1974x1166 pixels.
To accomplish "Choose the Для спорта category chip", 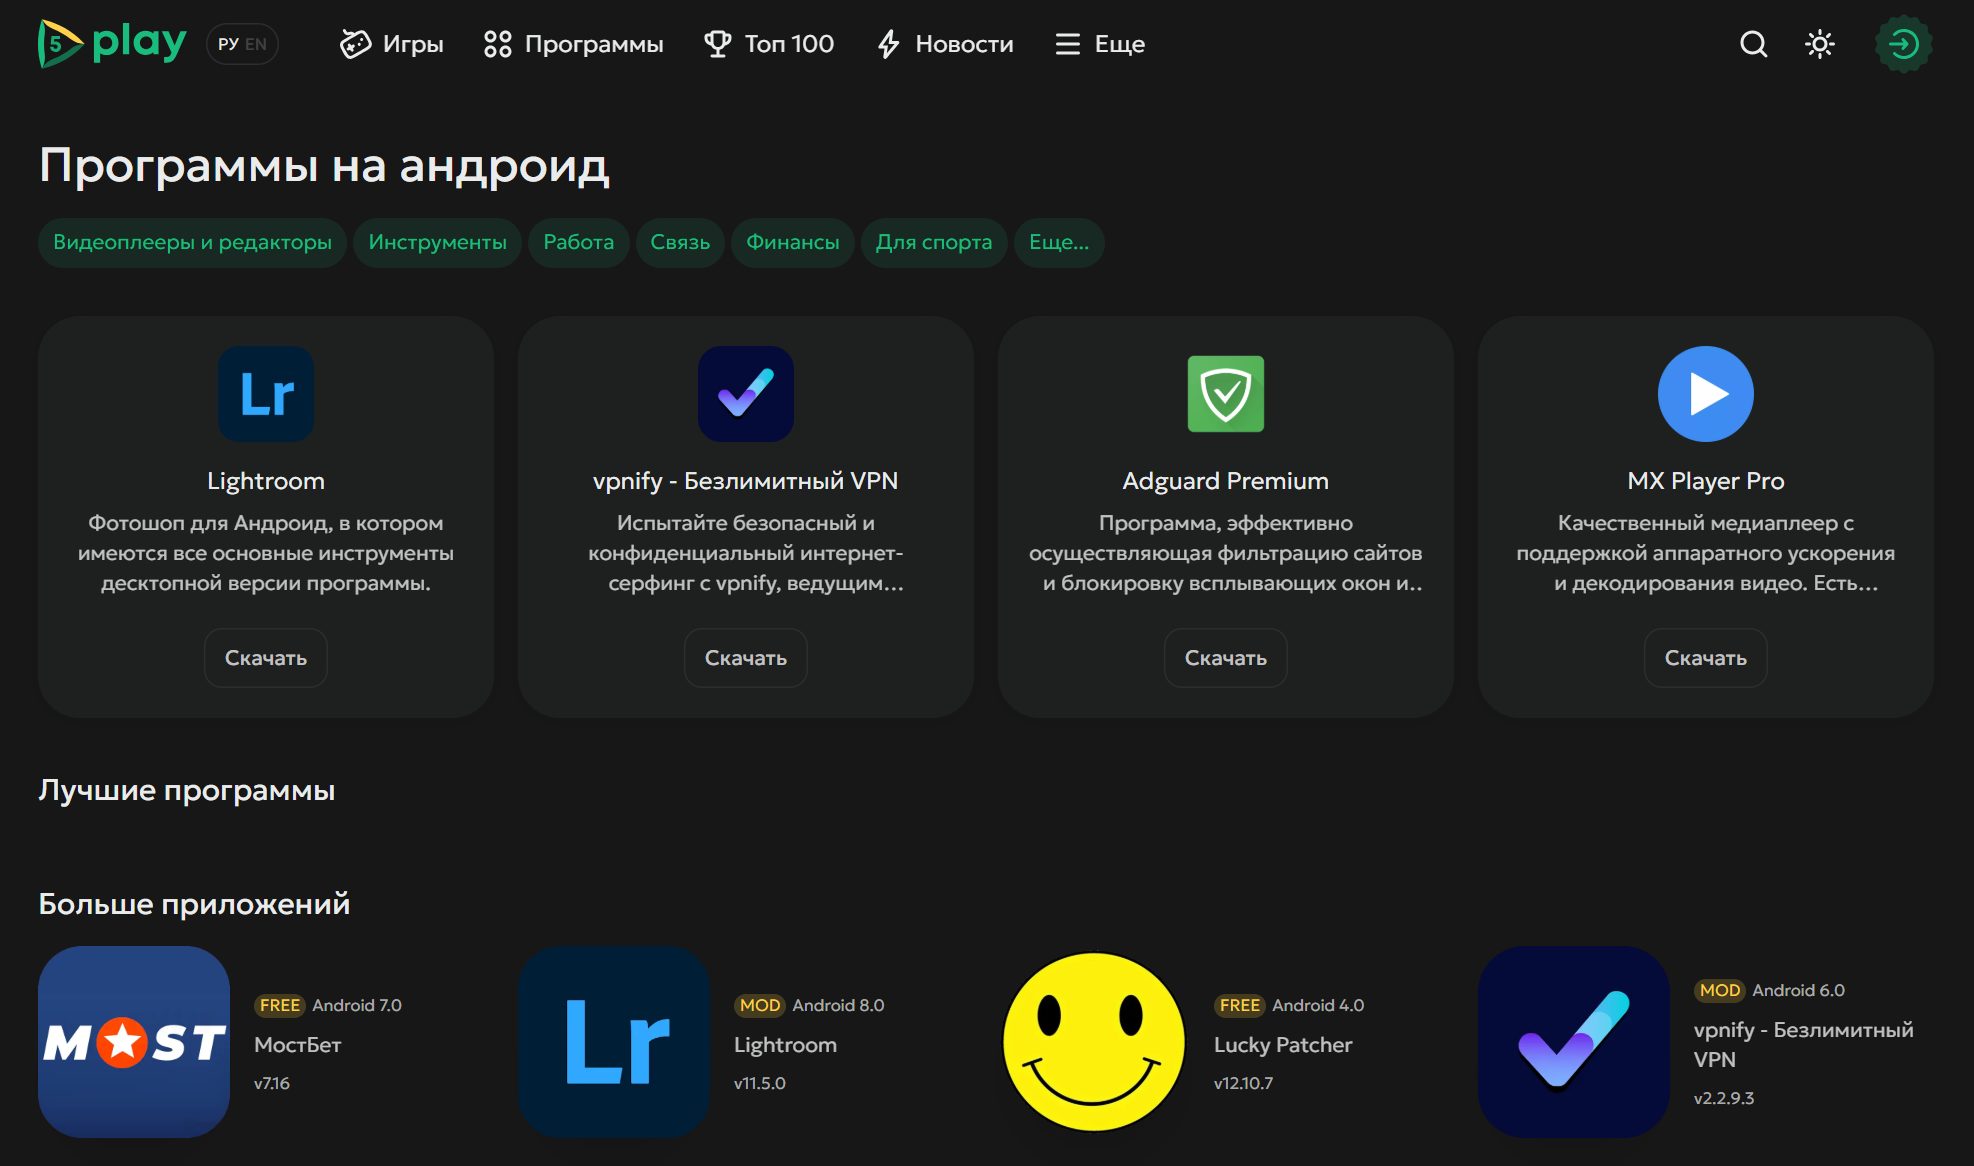I will pyautogui.click(x=934, y=242).
